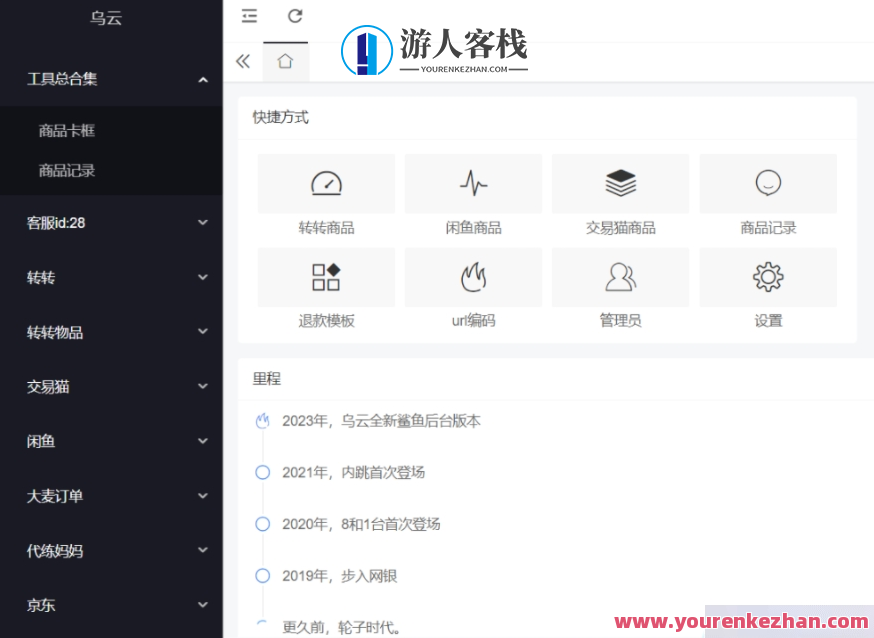Open the 转转商品 dashboard icon
The width and height of the screenshot is (874, 638).
325,183
